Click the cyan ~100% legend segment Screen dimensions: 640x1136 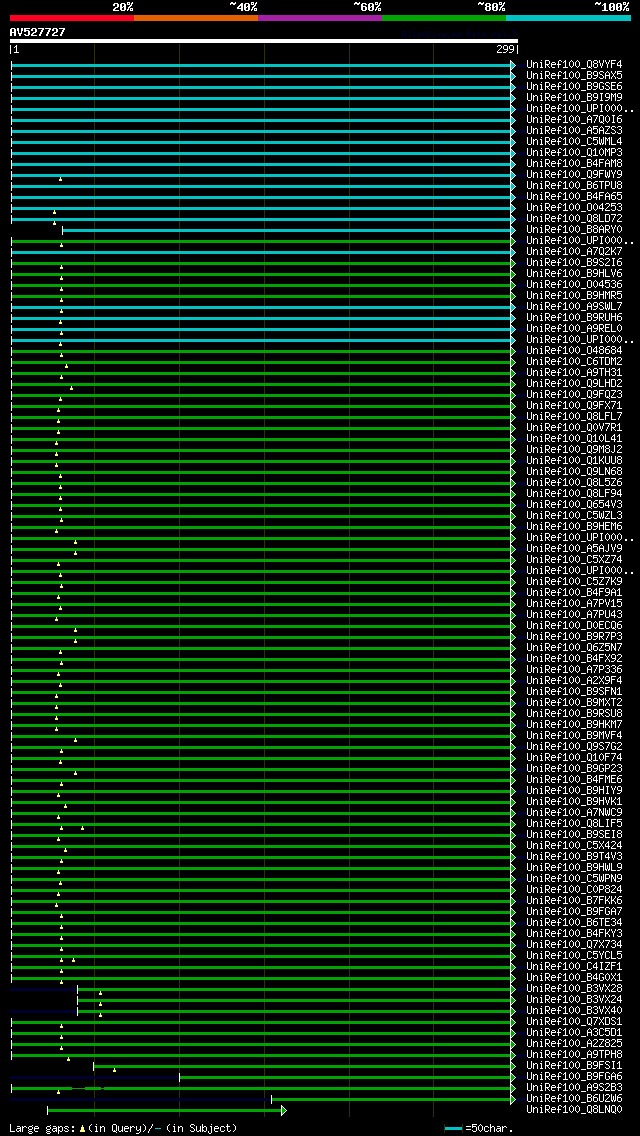[x=567, y=17]
